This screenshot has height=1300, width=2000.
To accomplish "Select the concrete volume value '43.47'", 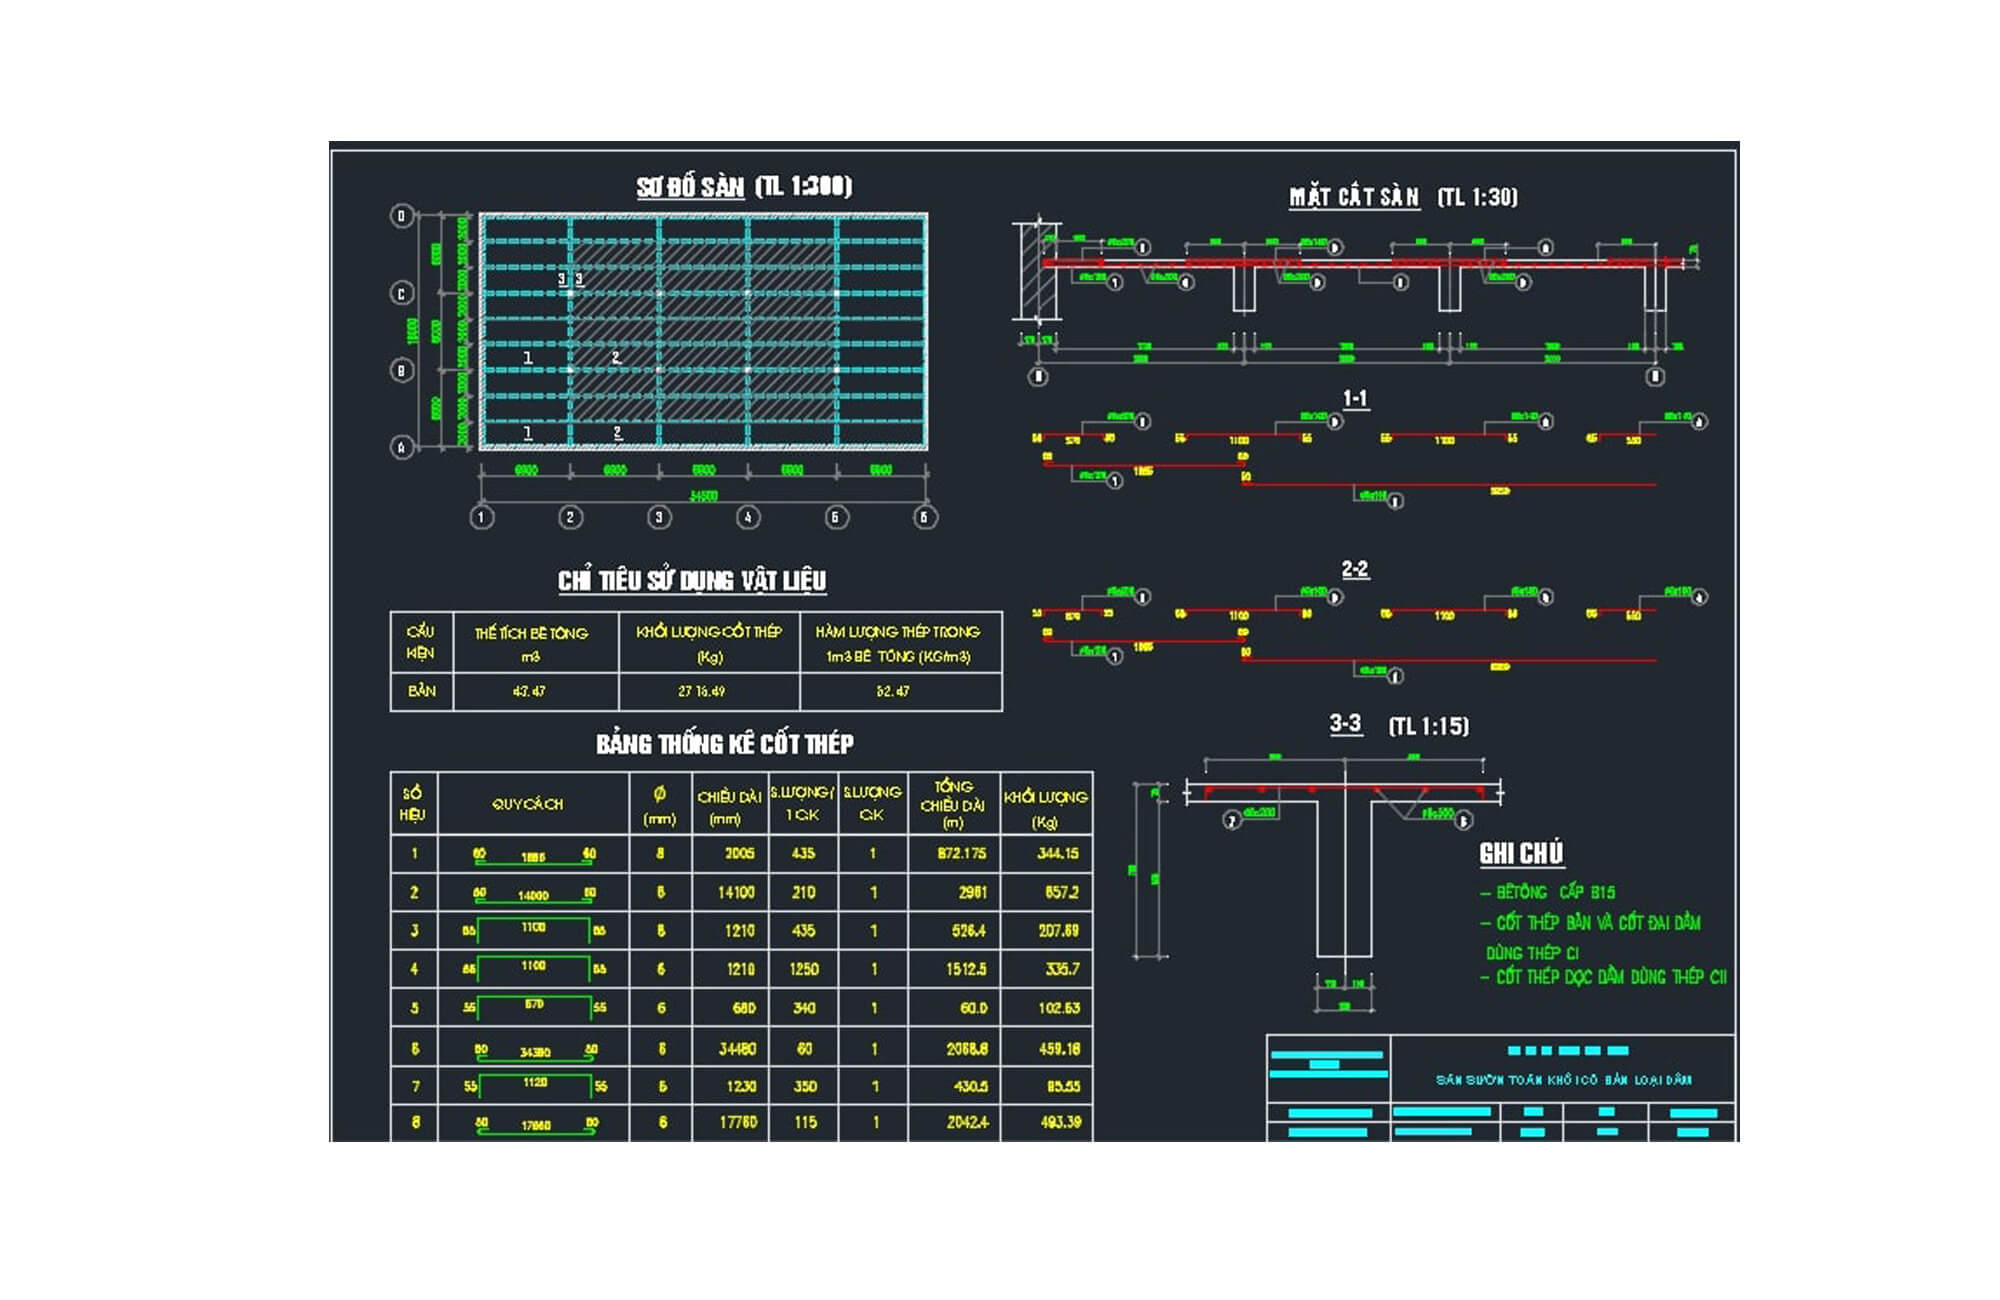I will [x=529, y=691].
